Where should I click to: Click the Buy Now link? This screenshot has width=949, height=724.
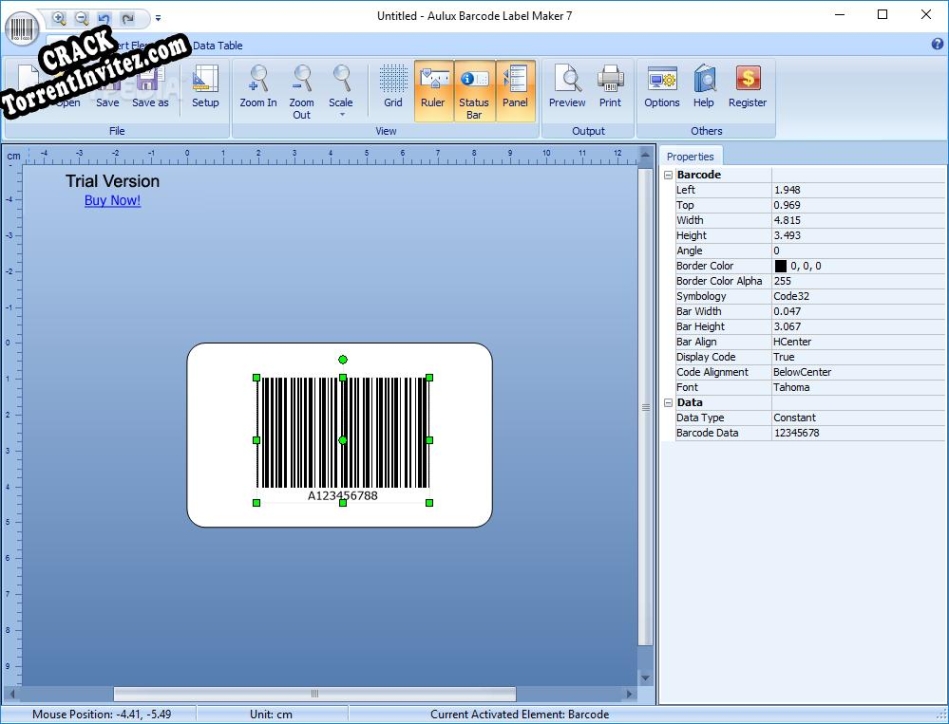(111, 200)
